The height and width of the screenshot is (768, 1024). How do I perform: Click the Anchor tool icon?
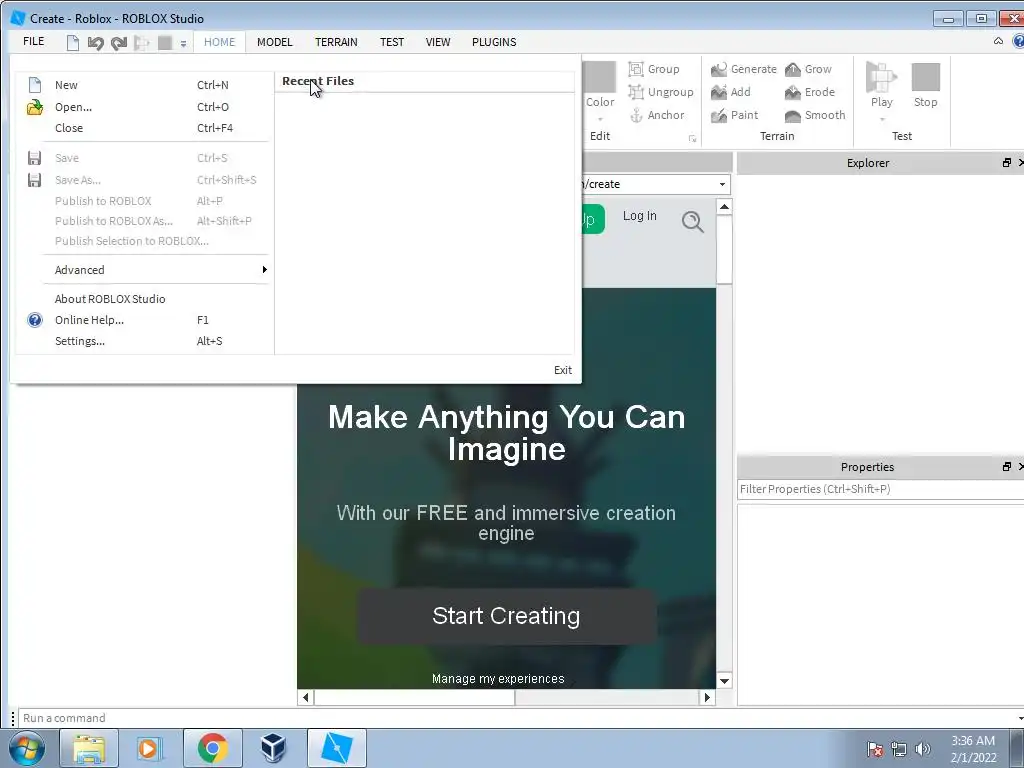[x=636, y=116]
